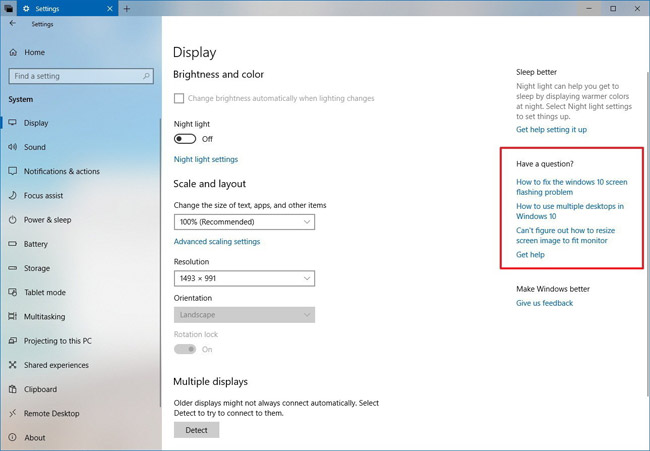
Task: Click the Home house icon
Action: (13, 52)
